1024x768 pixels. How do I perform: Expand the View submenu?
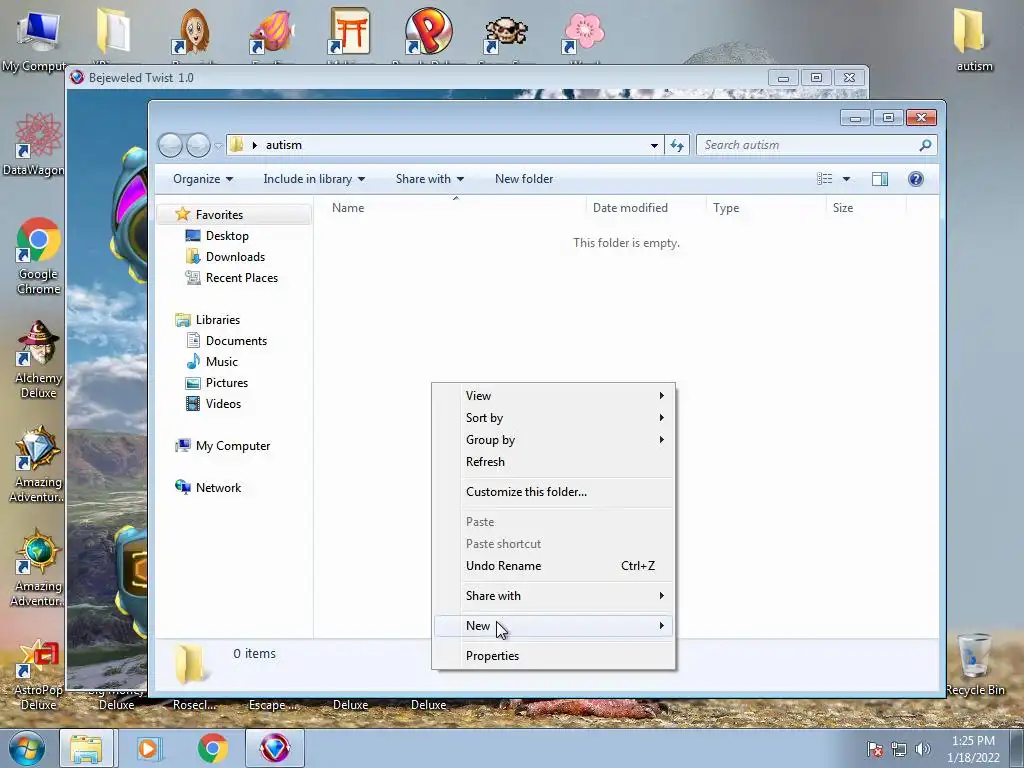click(554, 396)
